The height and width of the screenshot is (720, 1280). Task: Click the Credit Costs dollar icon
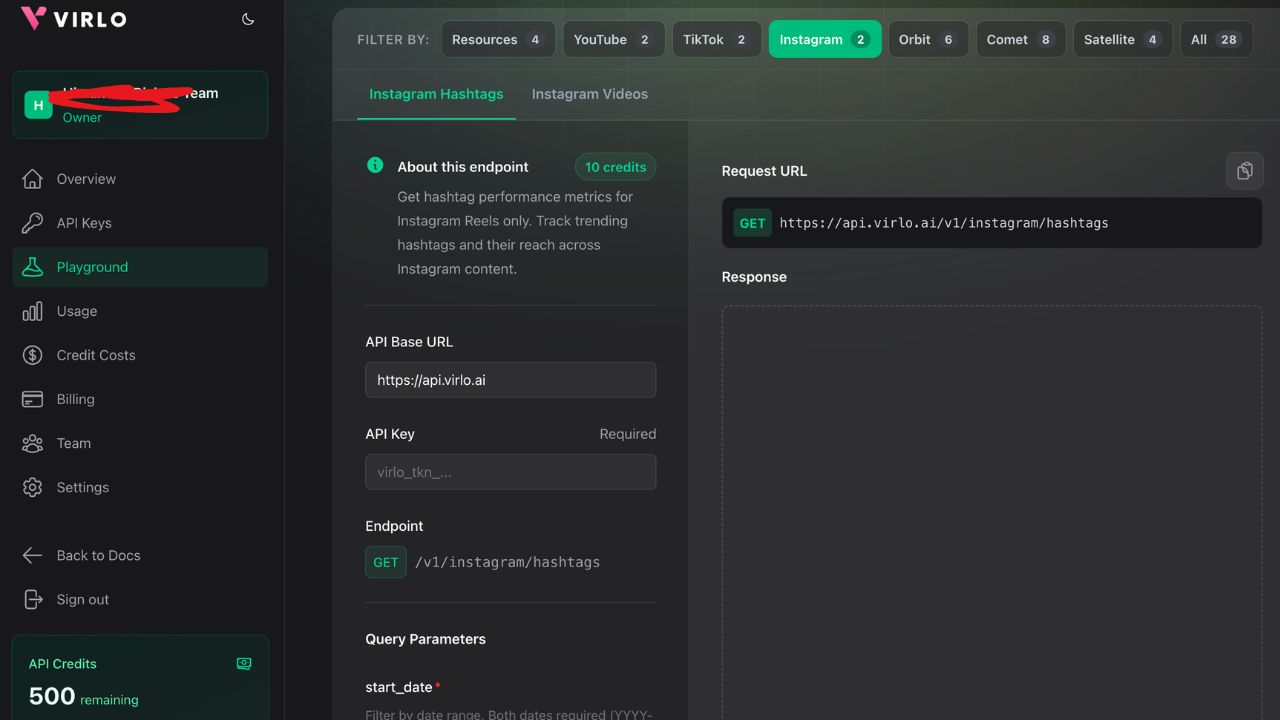[x=33, y=355]
